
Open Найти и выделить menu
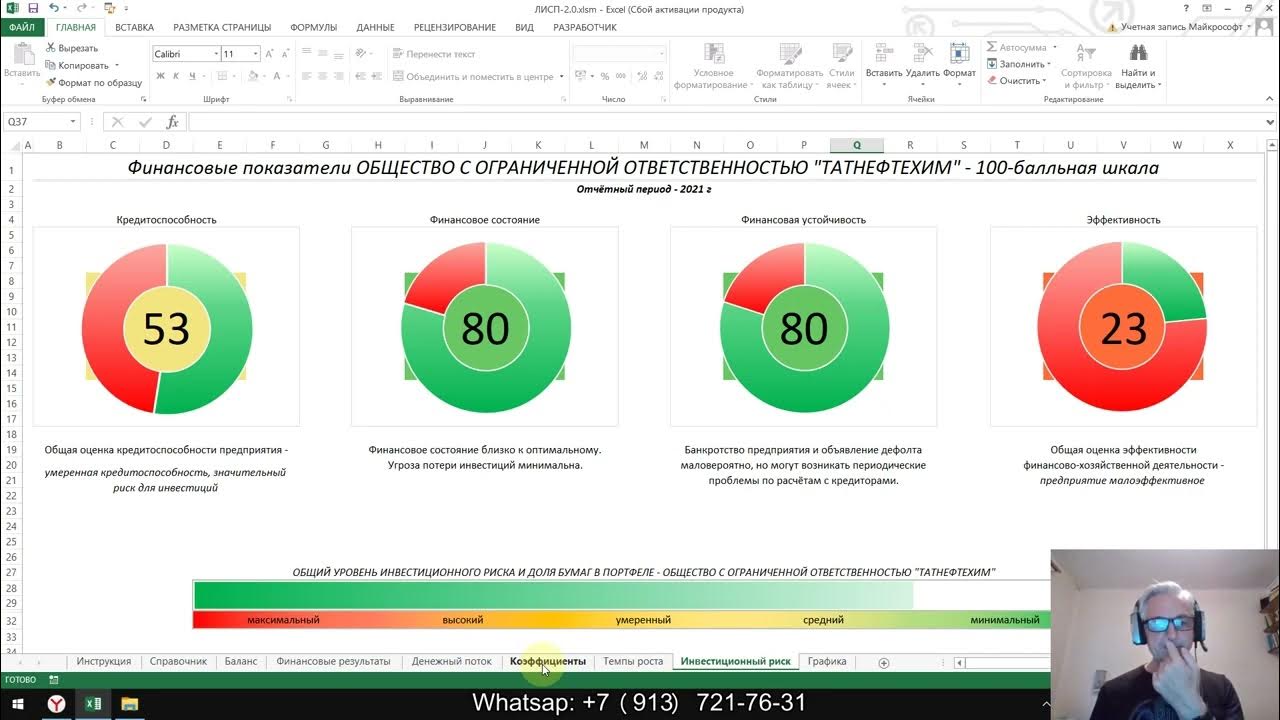(1137, 66)
